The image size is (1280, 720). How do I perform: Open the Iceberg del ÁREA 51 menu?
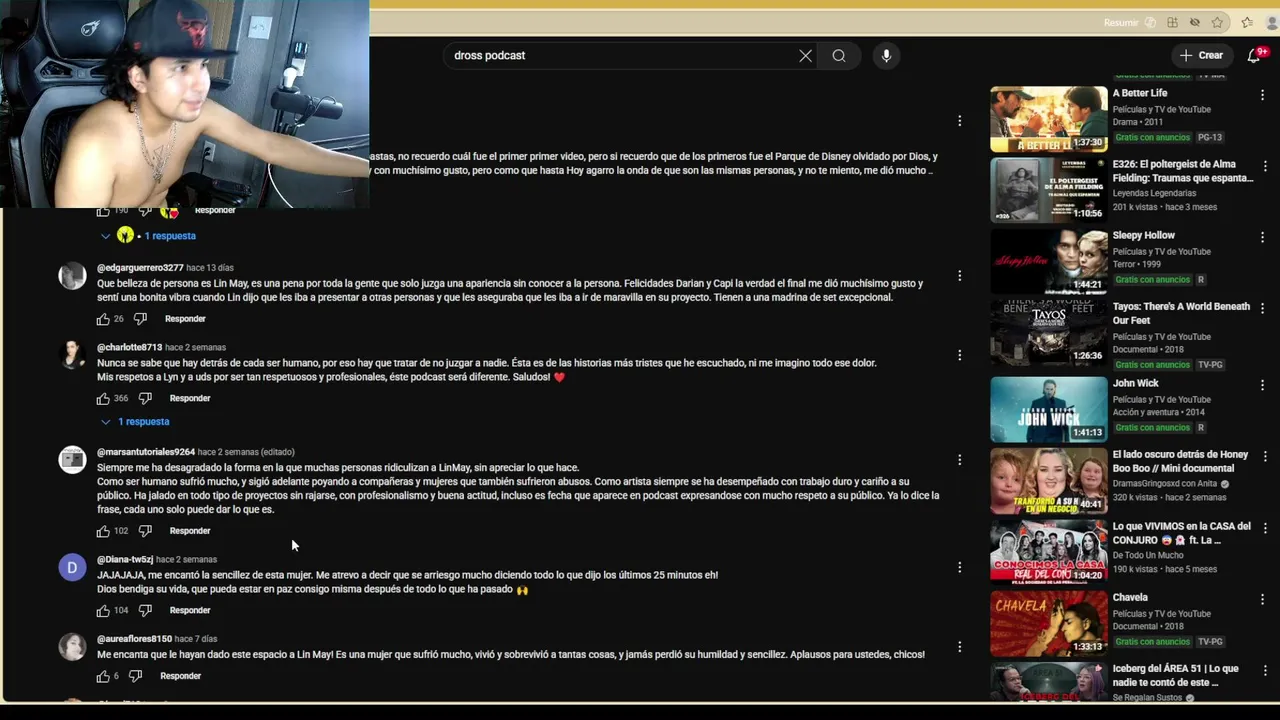pyautogui.click(x=1263, y=670)
